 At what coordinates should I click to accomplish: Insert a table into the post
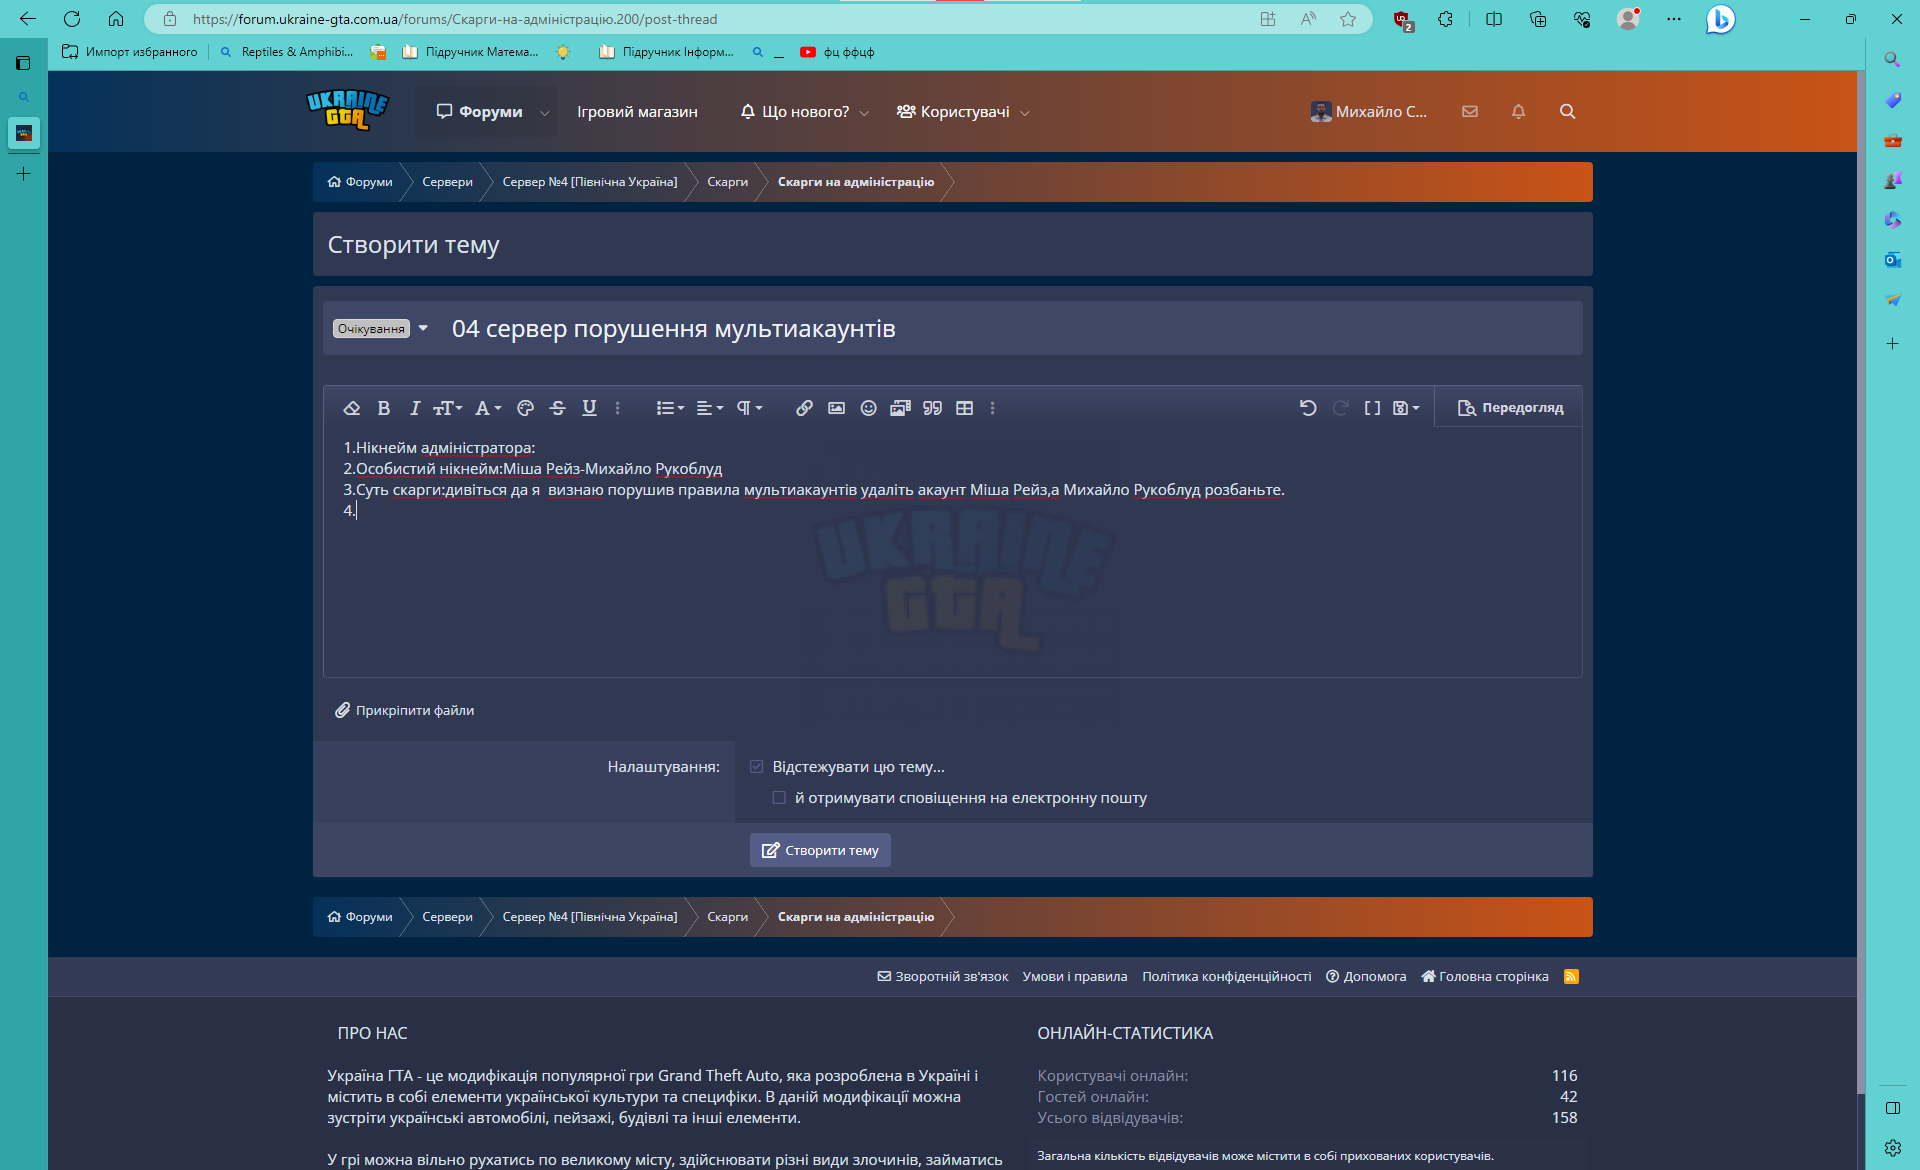point(964,408)
